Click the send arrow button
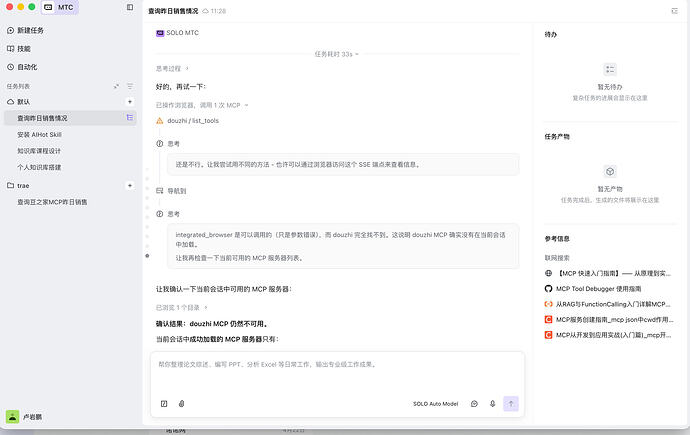Screen dimensions: 690x435 pos(511,404)
